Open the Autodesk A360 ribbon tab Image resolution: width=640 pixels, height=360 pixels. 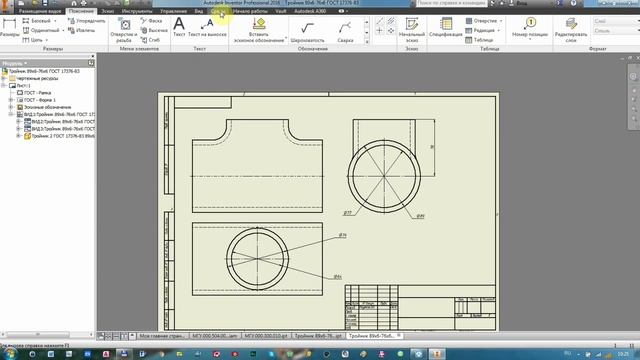pos(310,11)
